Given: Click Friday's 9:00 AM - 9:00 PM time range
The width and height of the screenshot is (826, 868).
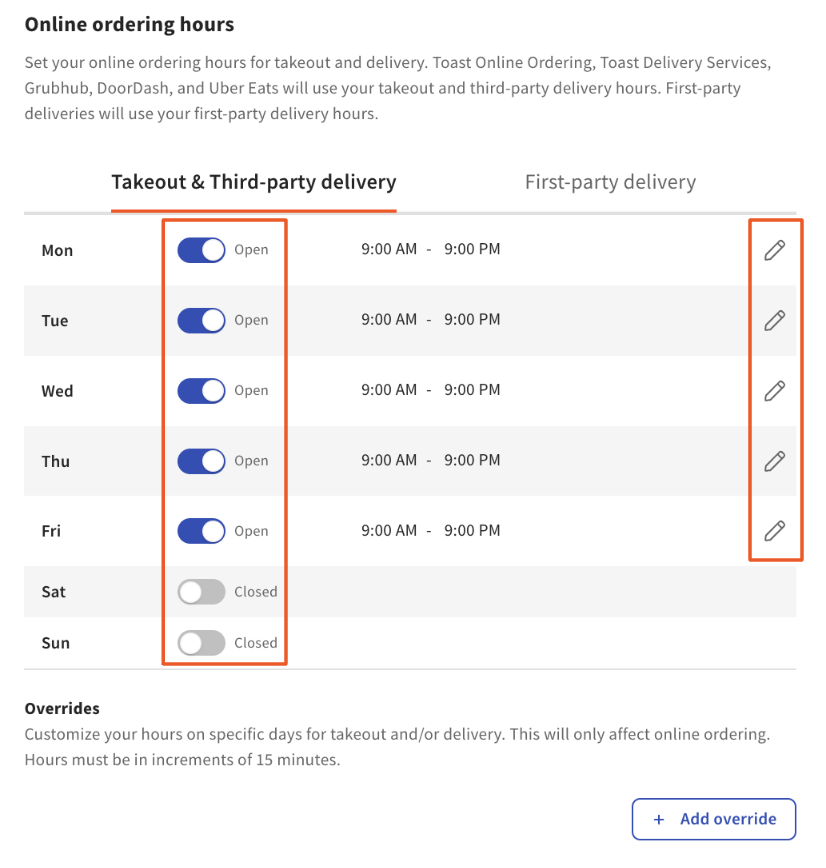Looking at the screenshot, I should point(430,531).
